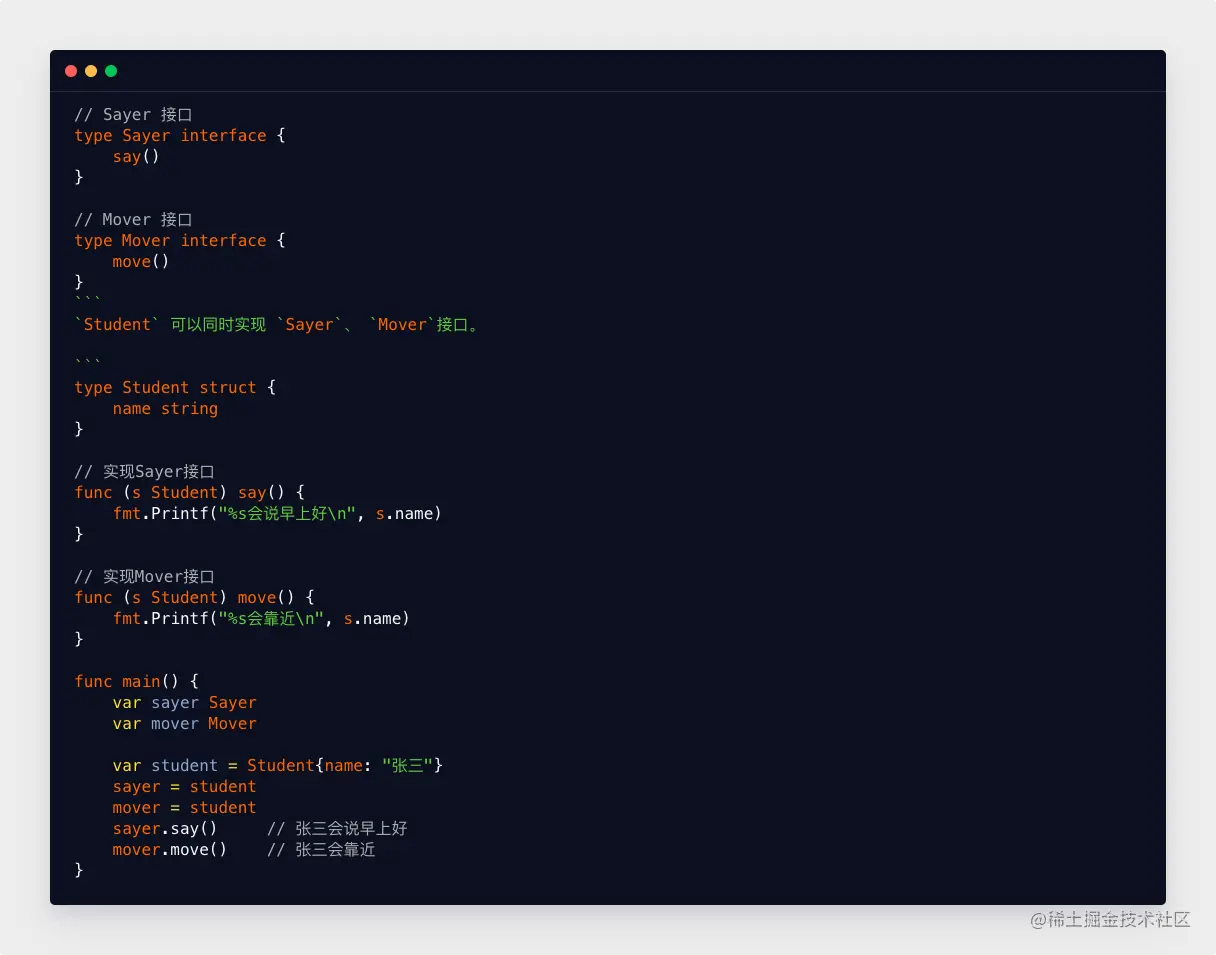This screenshot has width=1216, height=955.
Task: Click the line "func (s Student) say() {"
Action: pyautogui.click(x=189, y=493)
